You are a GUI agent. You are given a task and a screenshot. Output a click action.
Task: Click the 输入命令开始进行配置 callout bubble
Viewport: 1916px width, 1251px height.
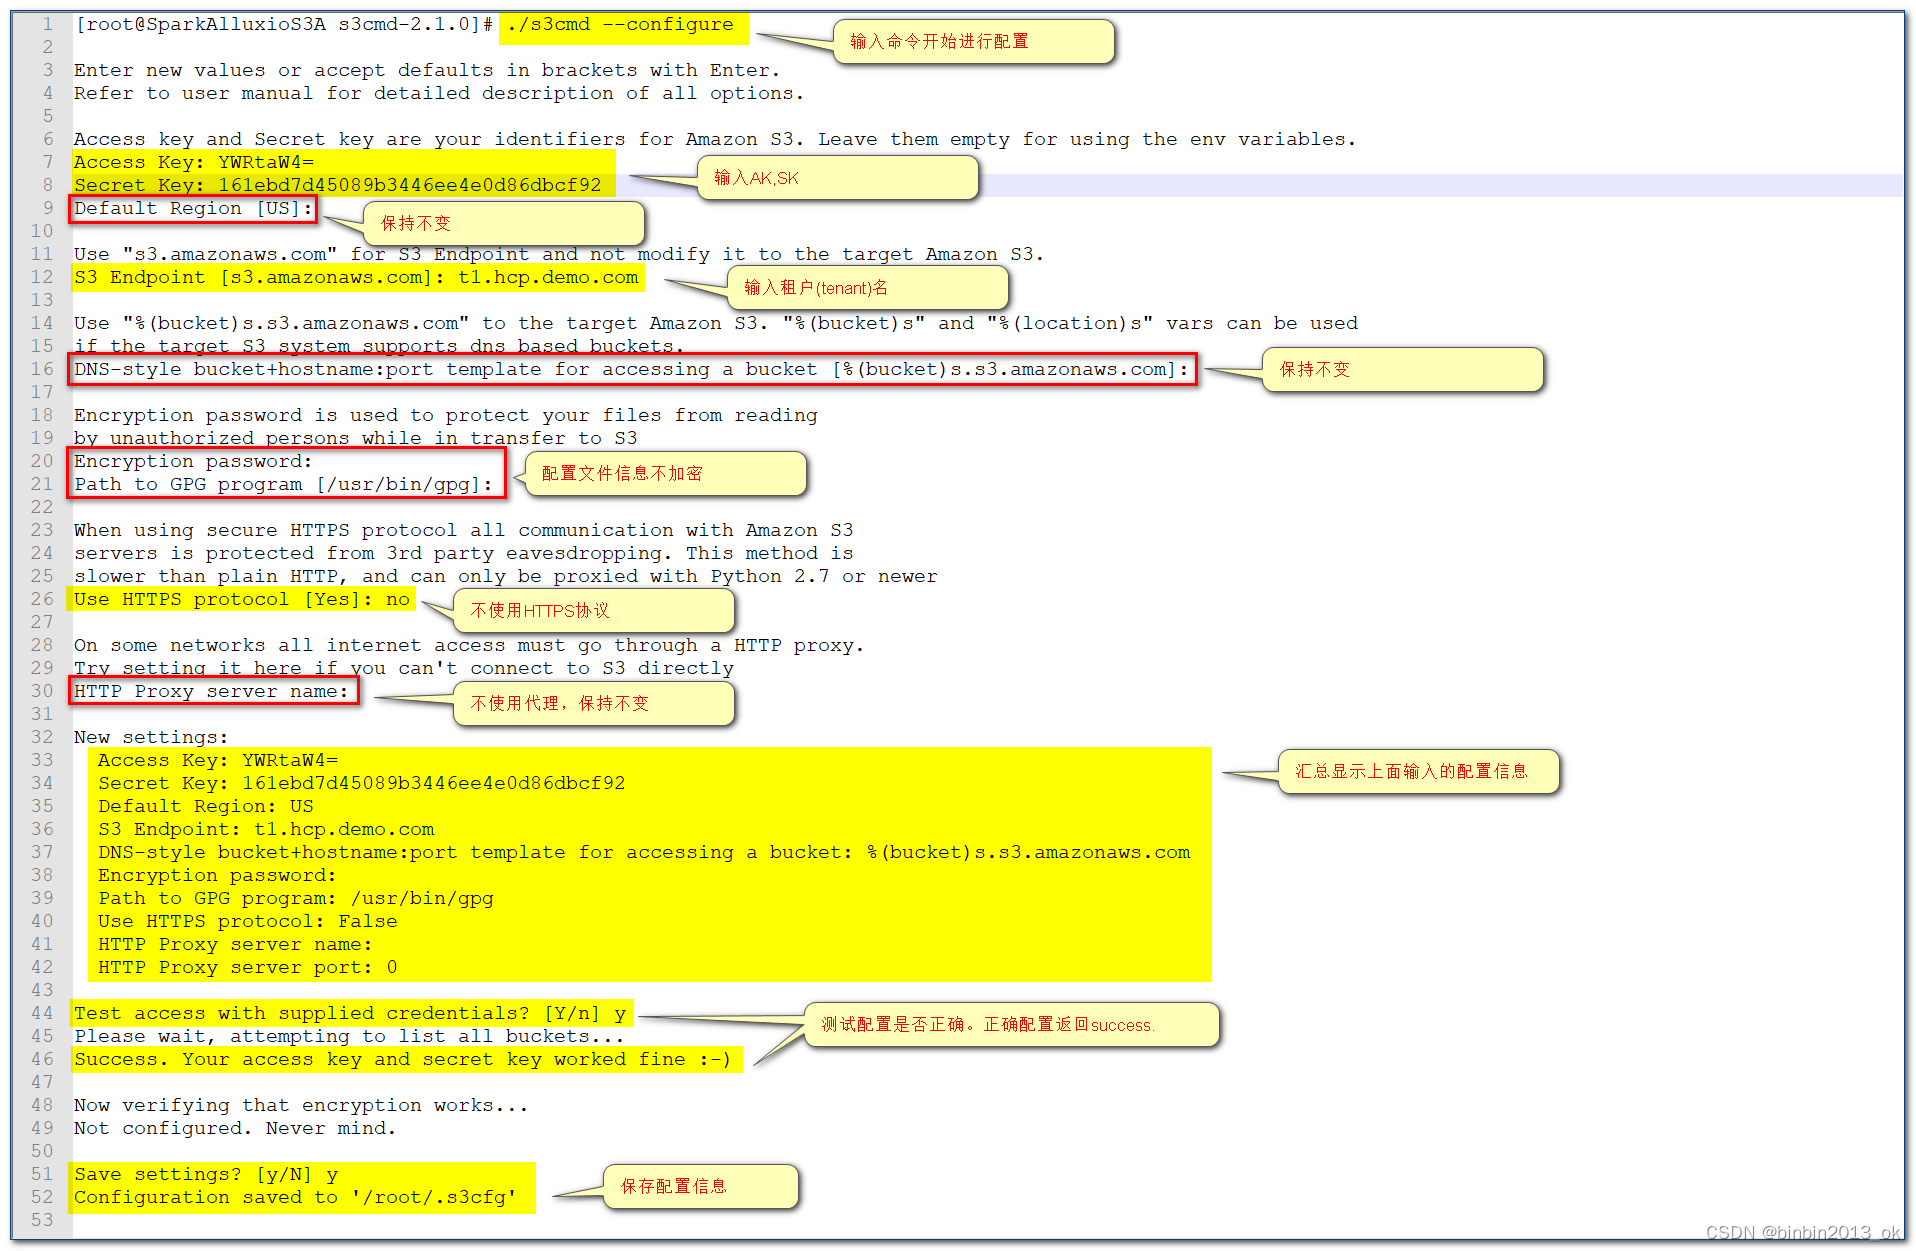click(x=972, y=41)
